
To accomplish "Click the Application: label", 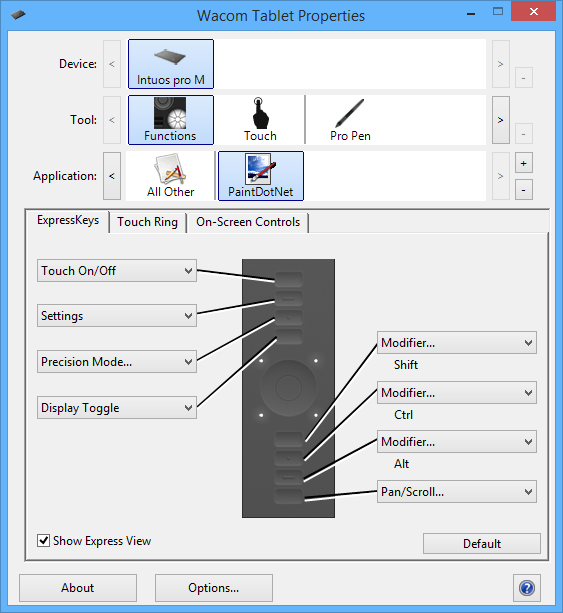I will (x=65, y=176).
